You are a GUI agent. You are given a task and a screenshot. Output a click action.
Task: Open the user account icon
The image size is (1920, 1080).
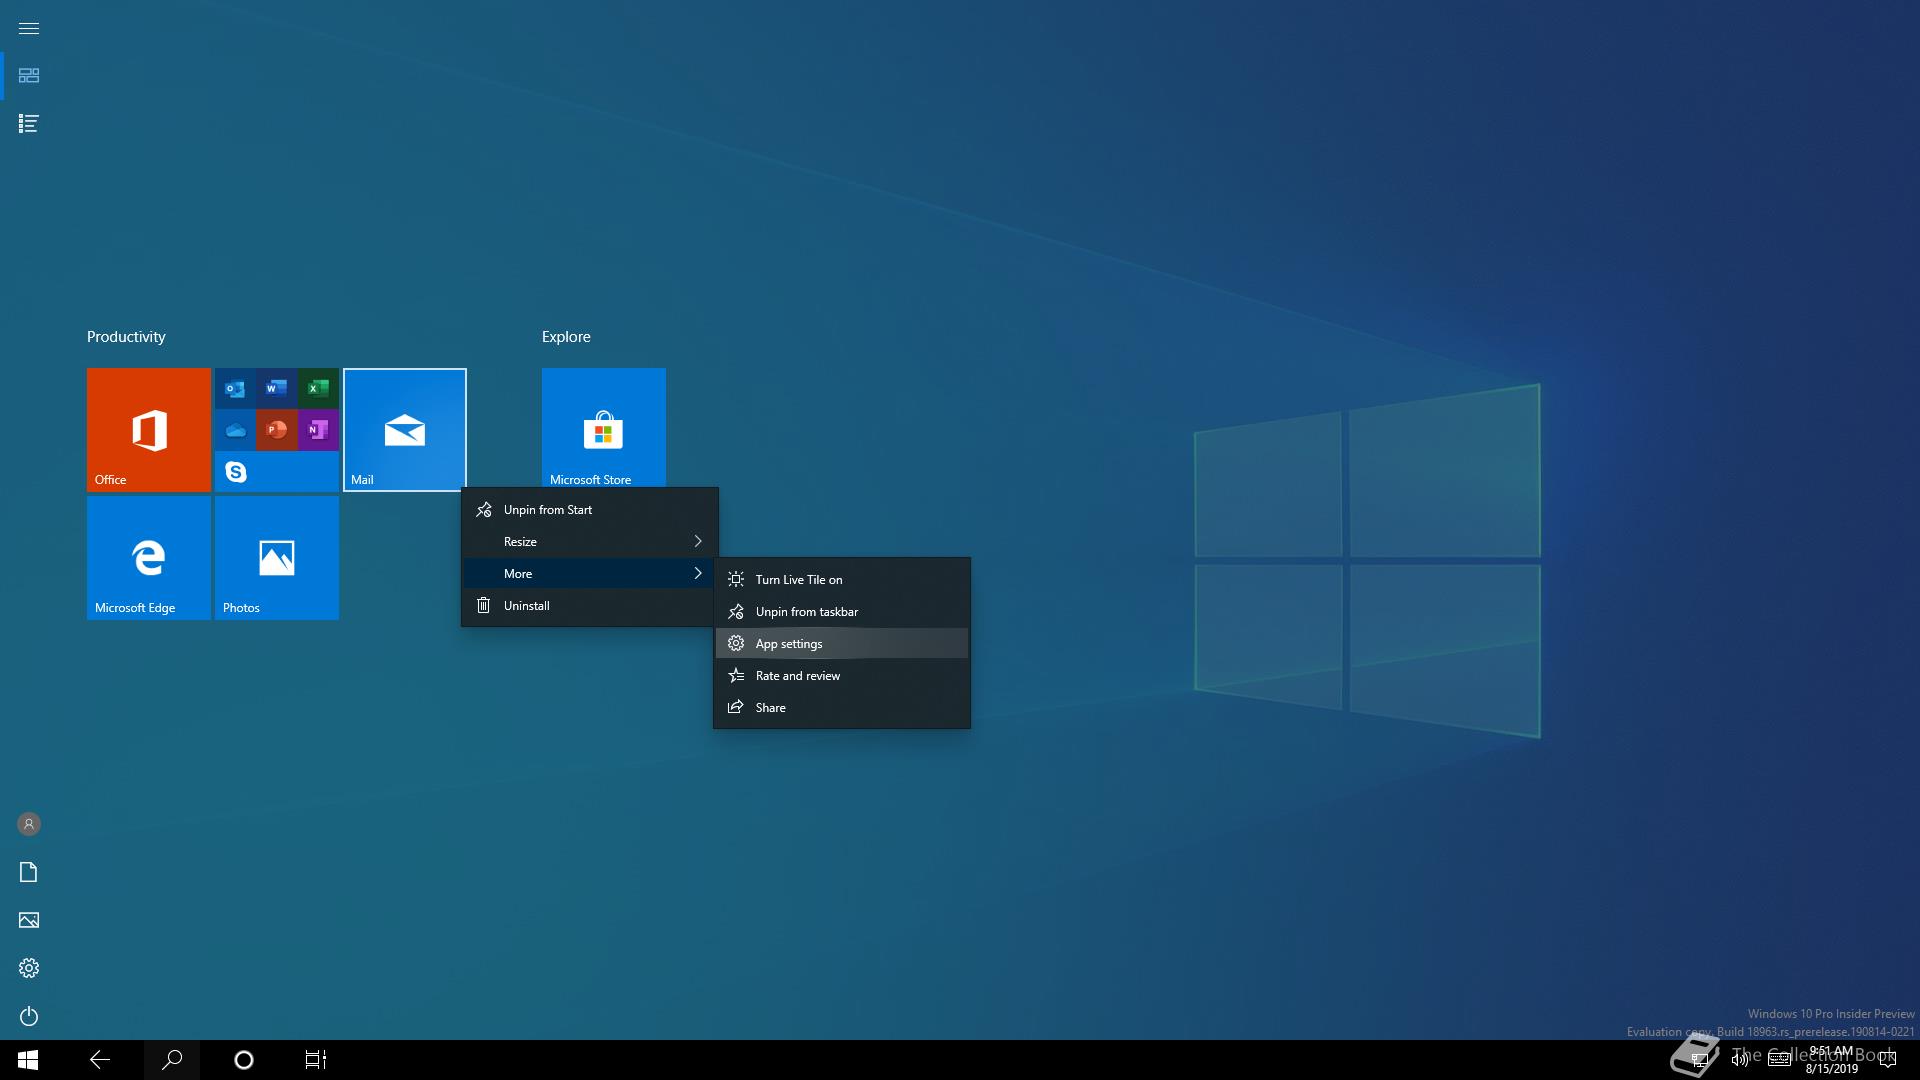29,824
